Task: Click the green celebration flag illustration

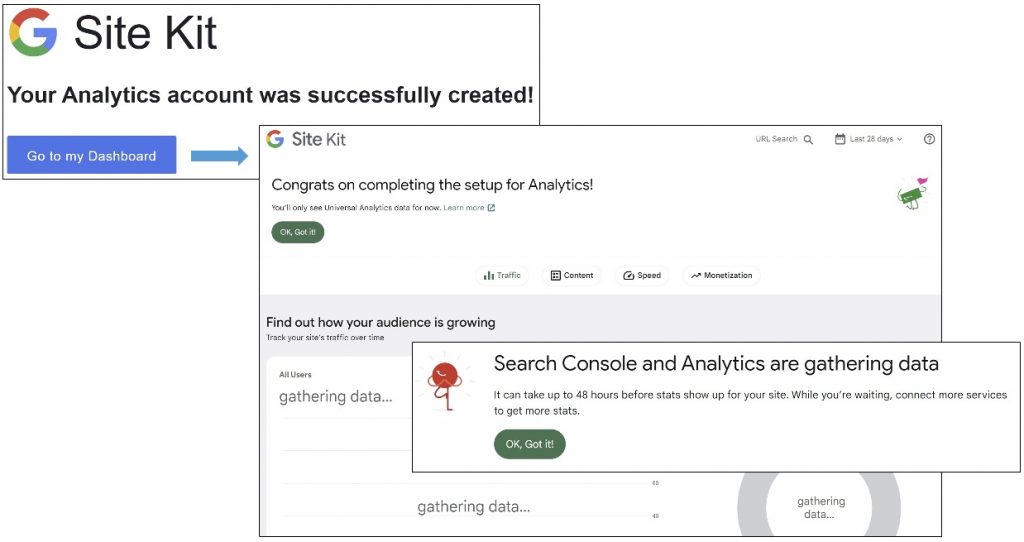Action: pyautogui.click(x=911, y=194)
